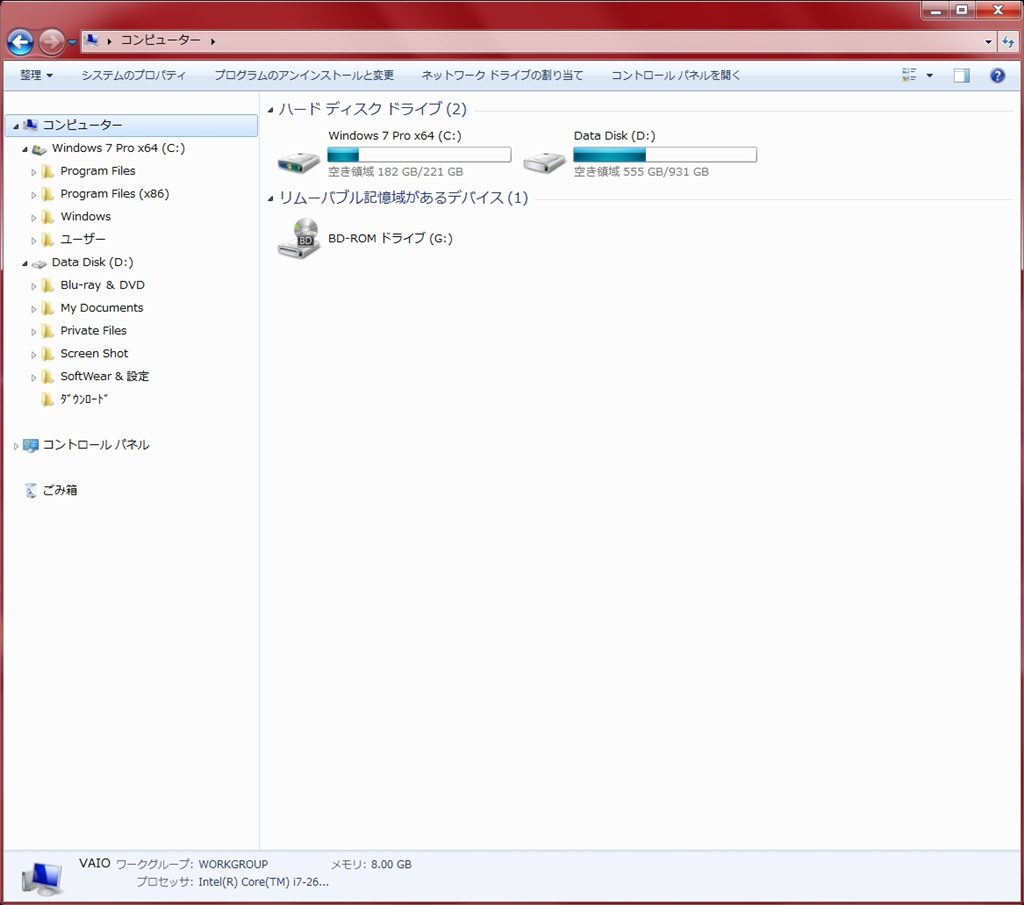Open Help with the question mark icon

coord(997,76)
